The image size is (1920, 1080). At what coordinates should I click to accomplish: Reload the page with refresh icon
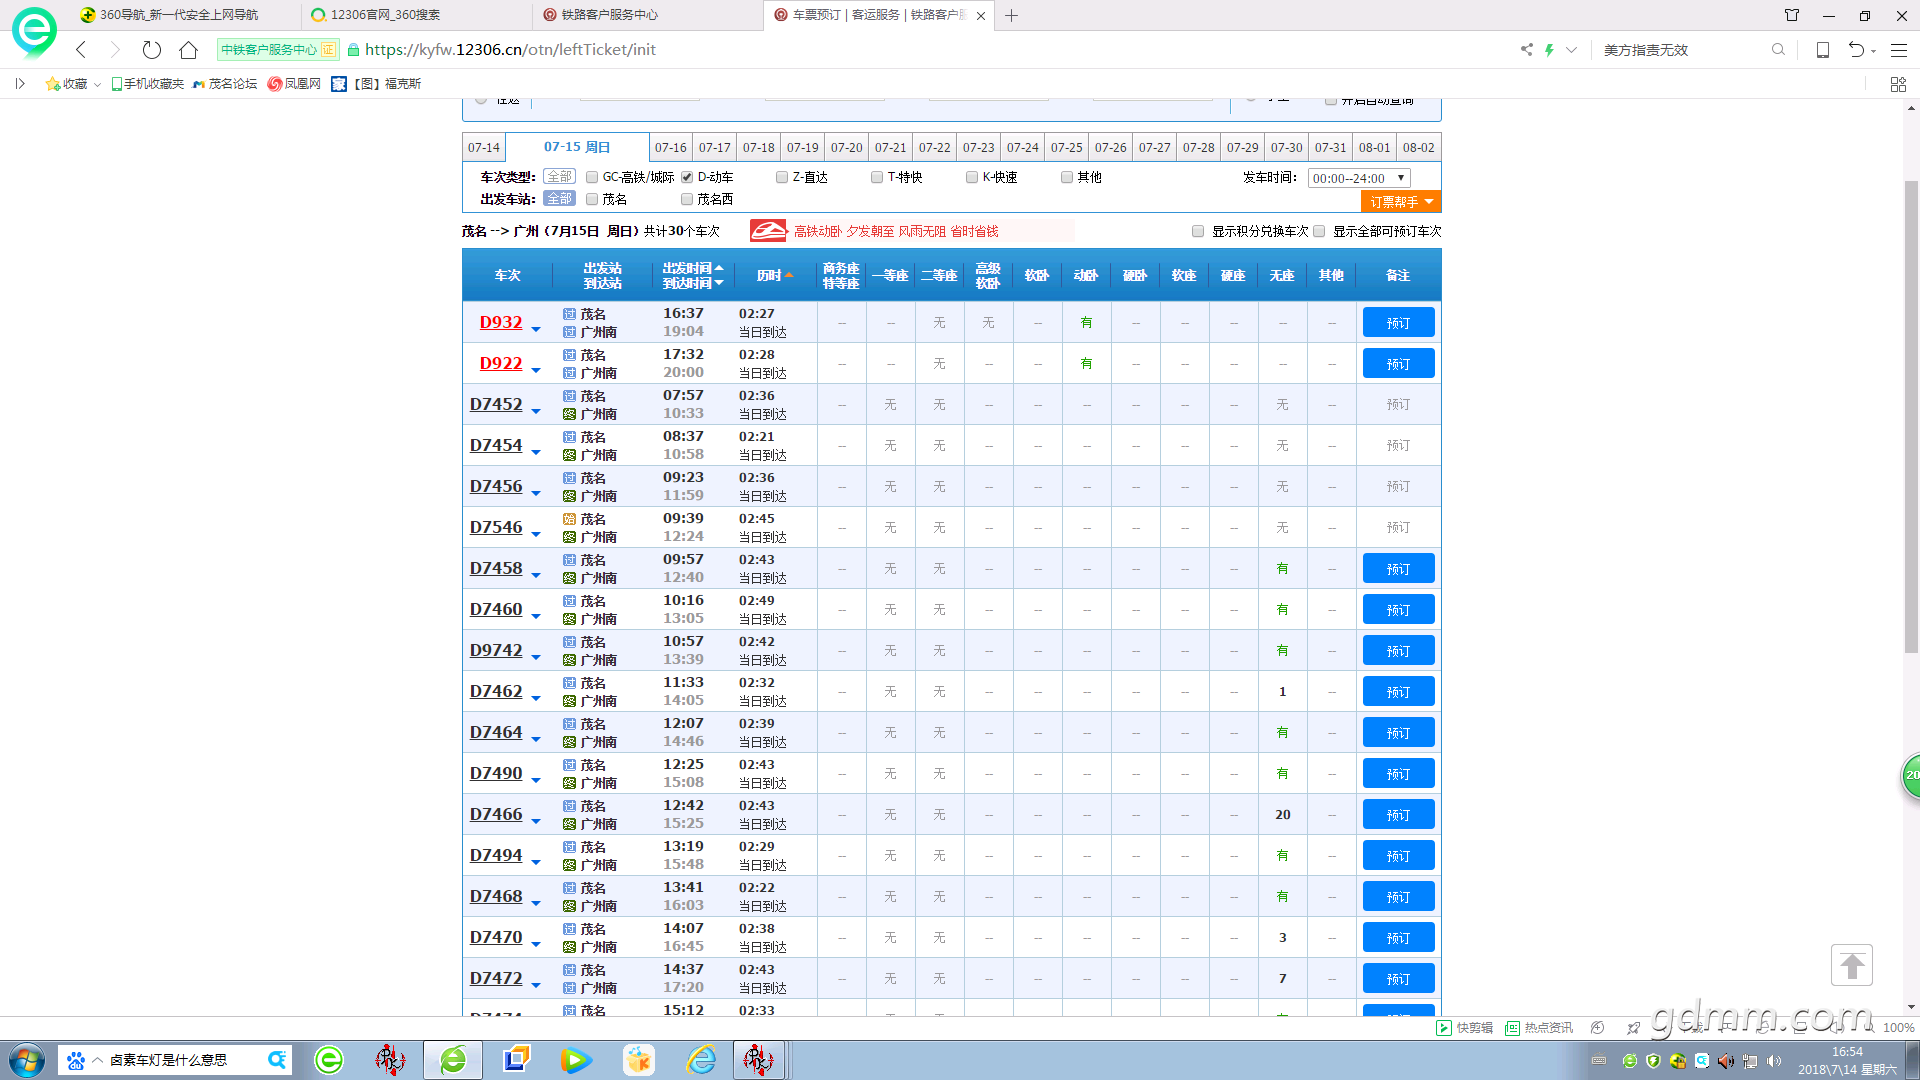151,49
